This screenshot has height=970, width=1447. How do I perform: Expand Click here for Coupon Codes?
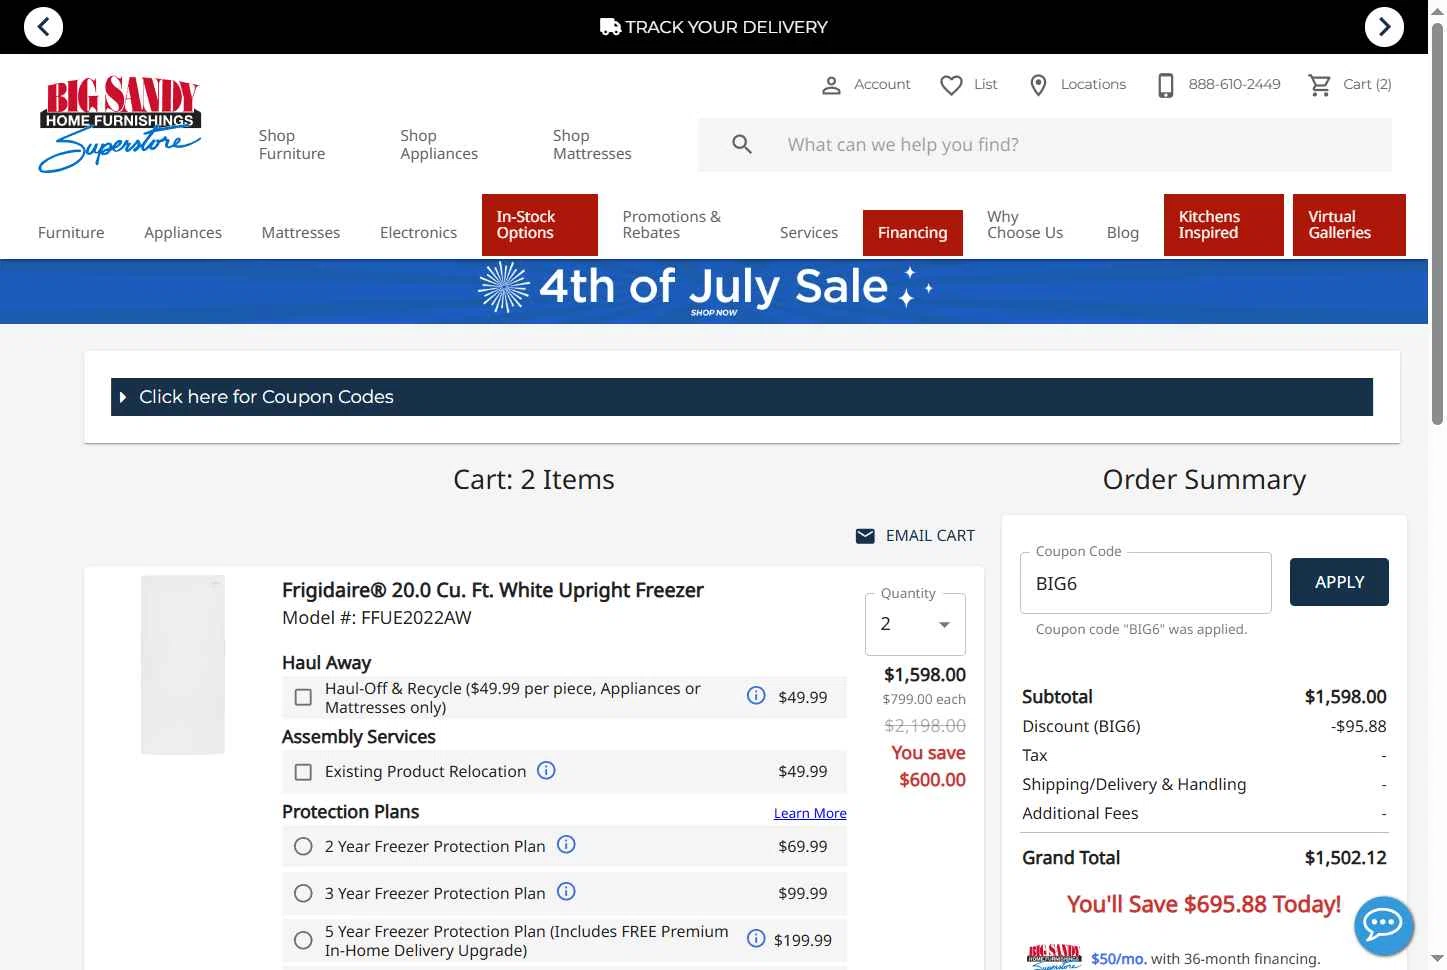click(x=741, y=397)
